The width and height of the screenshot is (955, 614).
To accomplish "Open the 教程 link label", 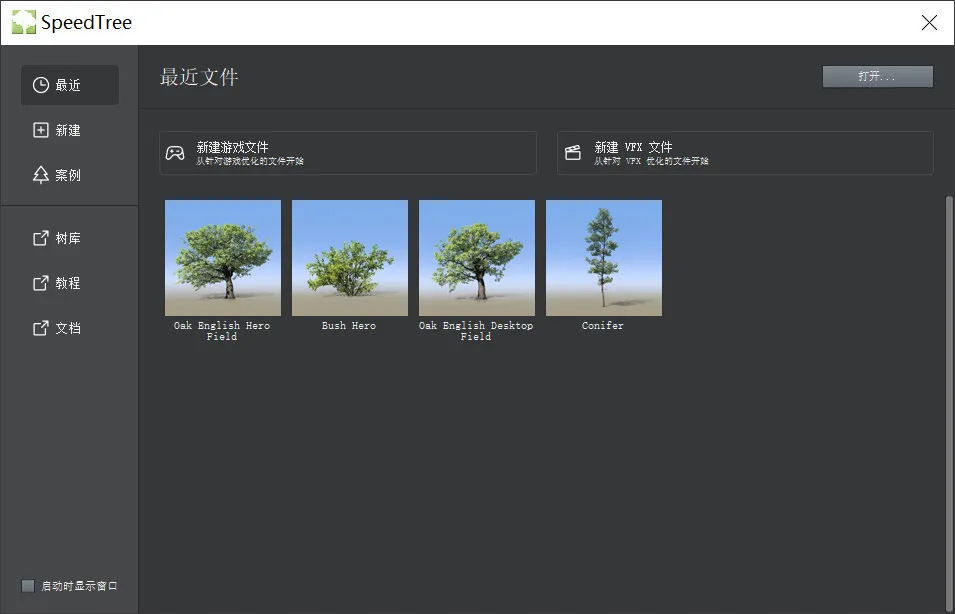I will coord(68,283).
